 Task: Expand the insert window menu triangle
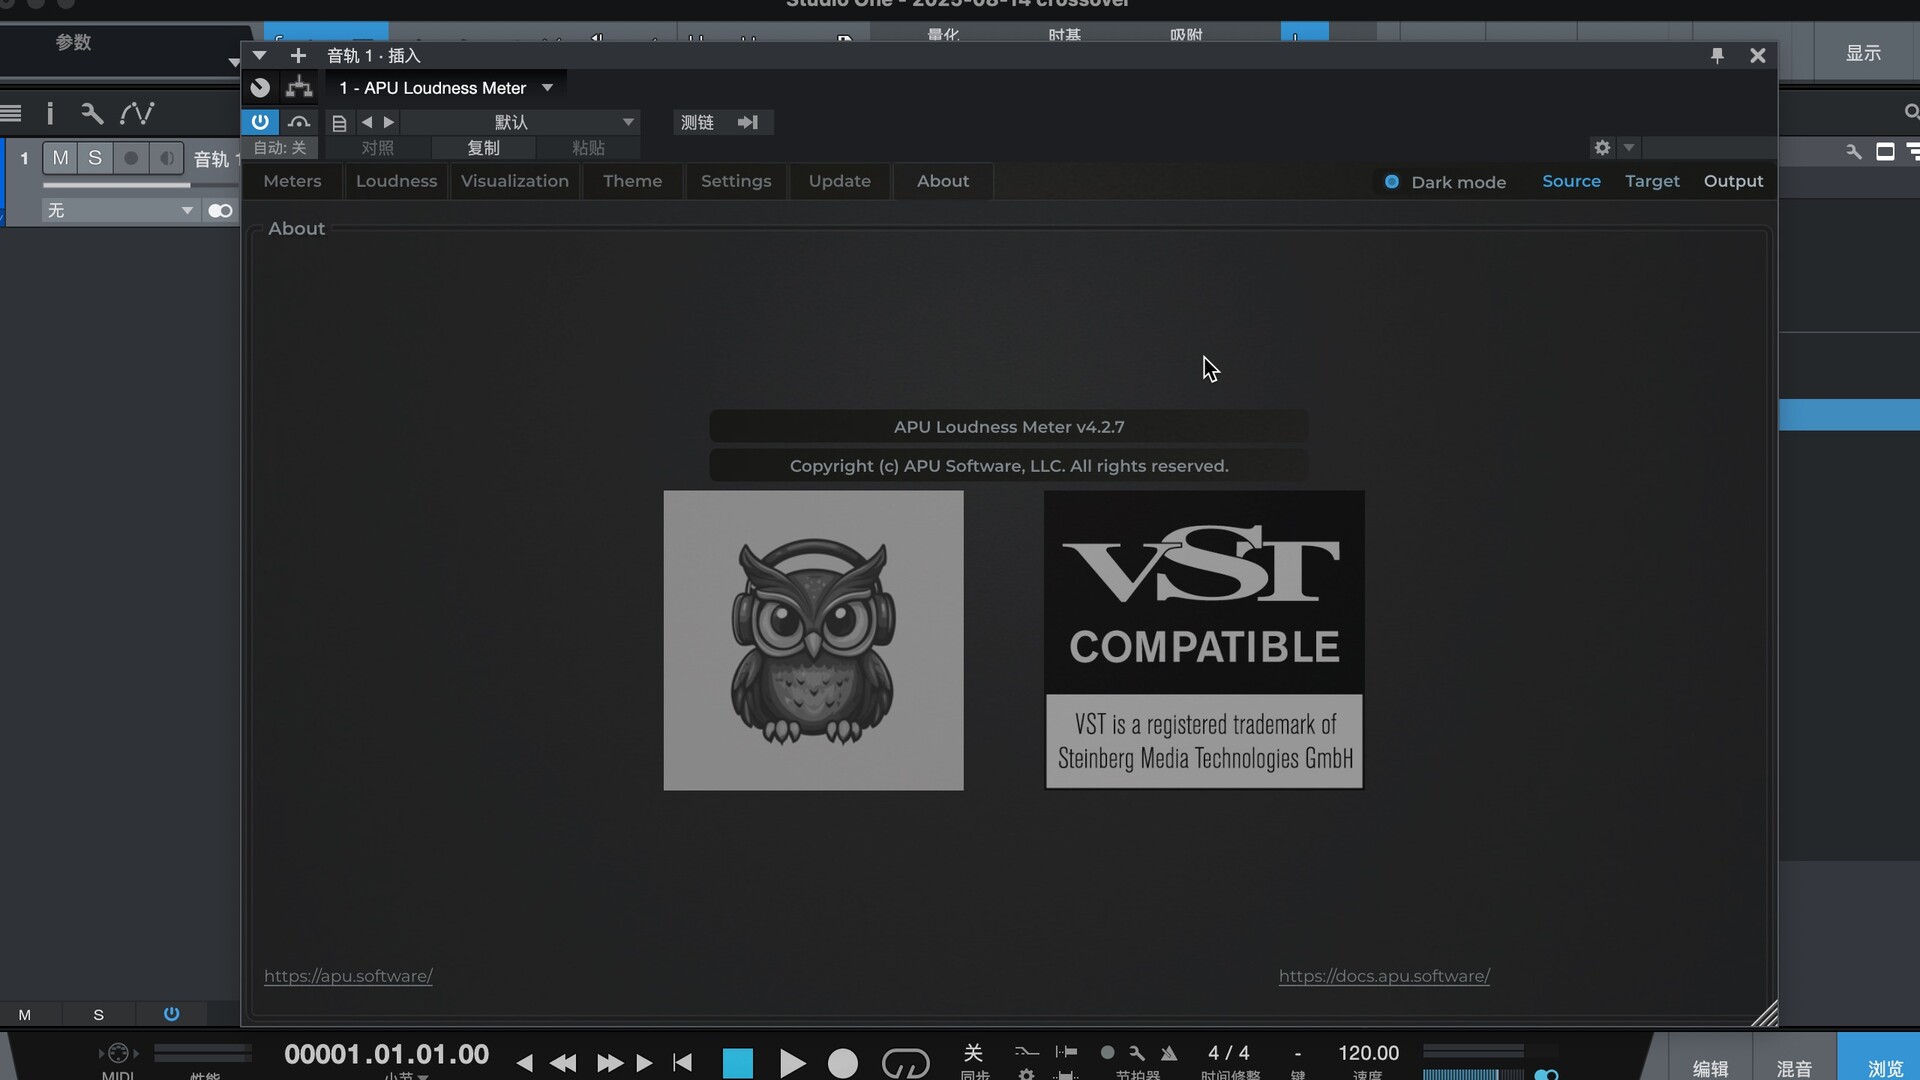(259, 56)
